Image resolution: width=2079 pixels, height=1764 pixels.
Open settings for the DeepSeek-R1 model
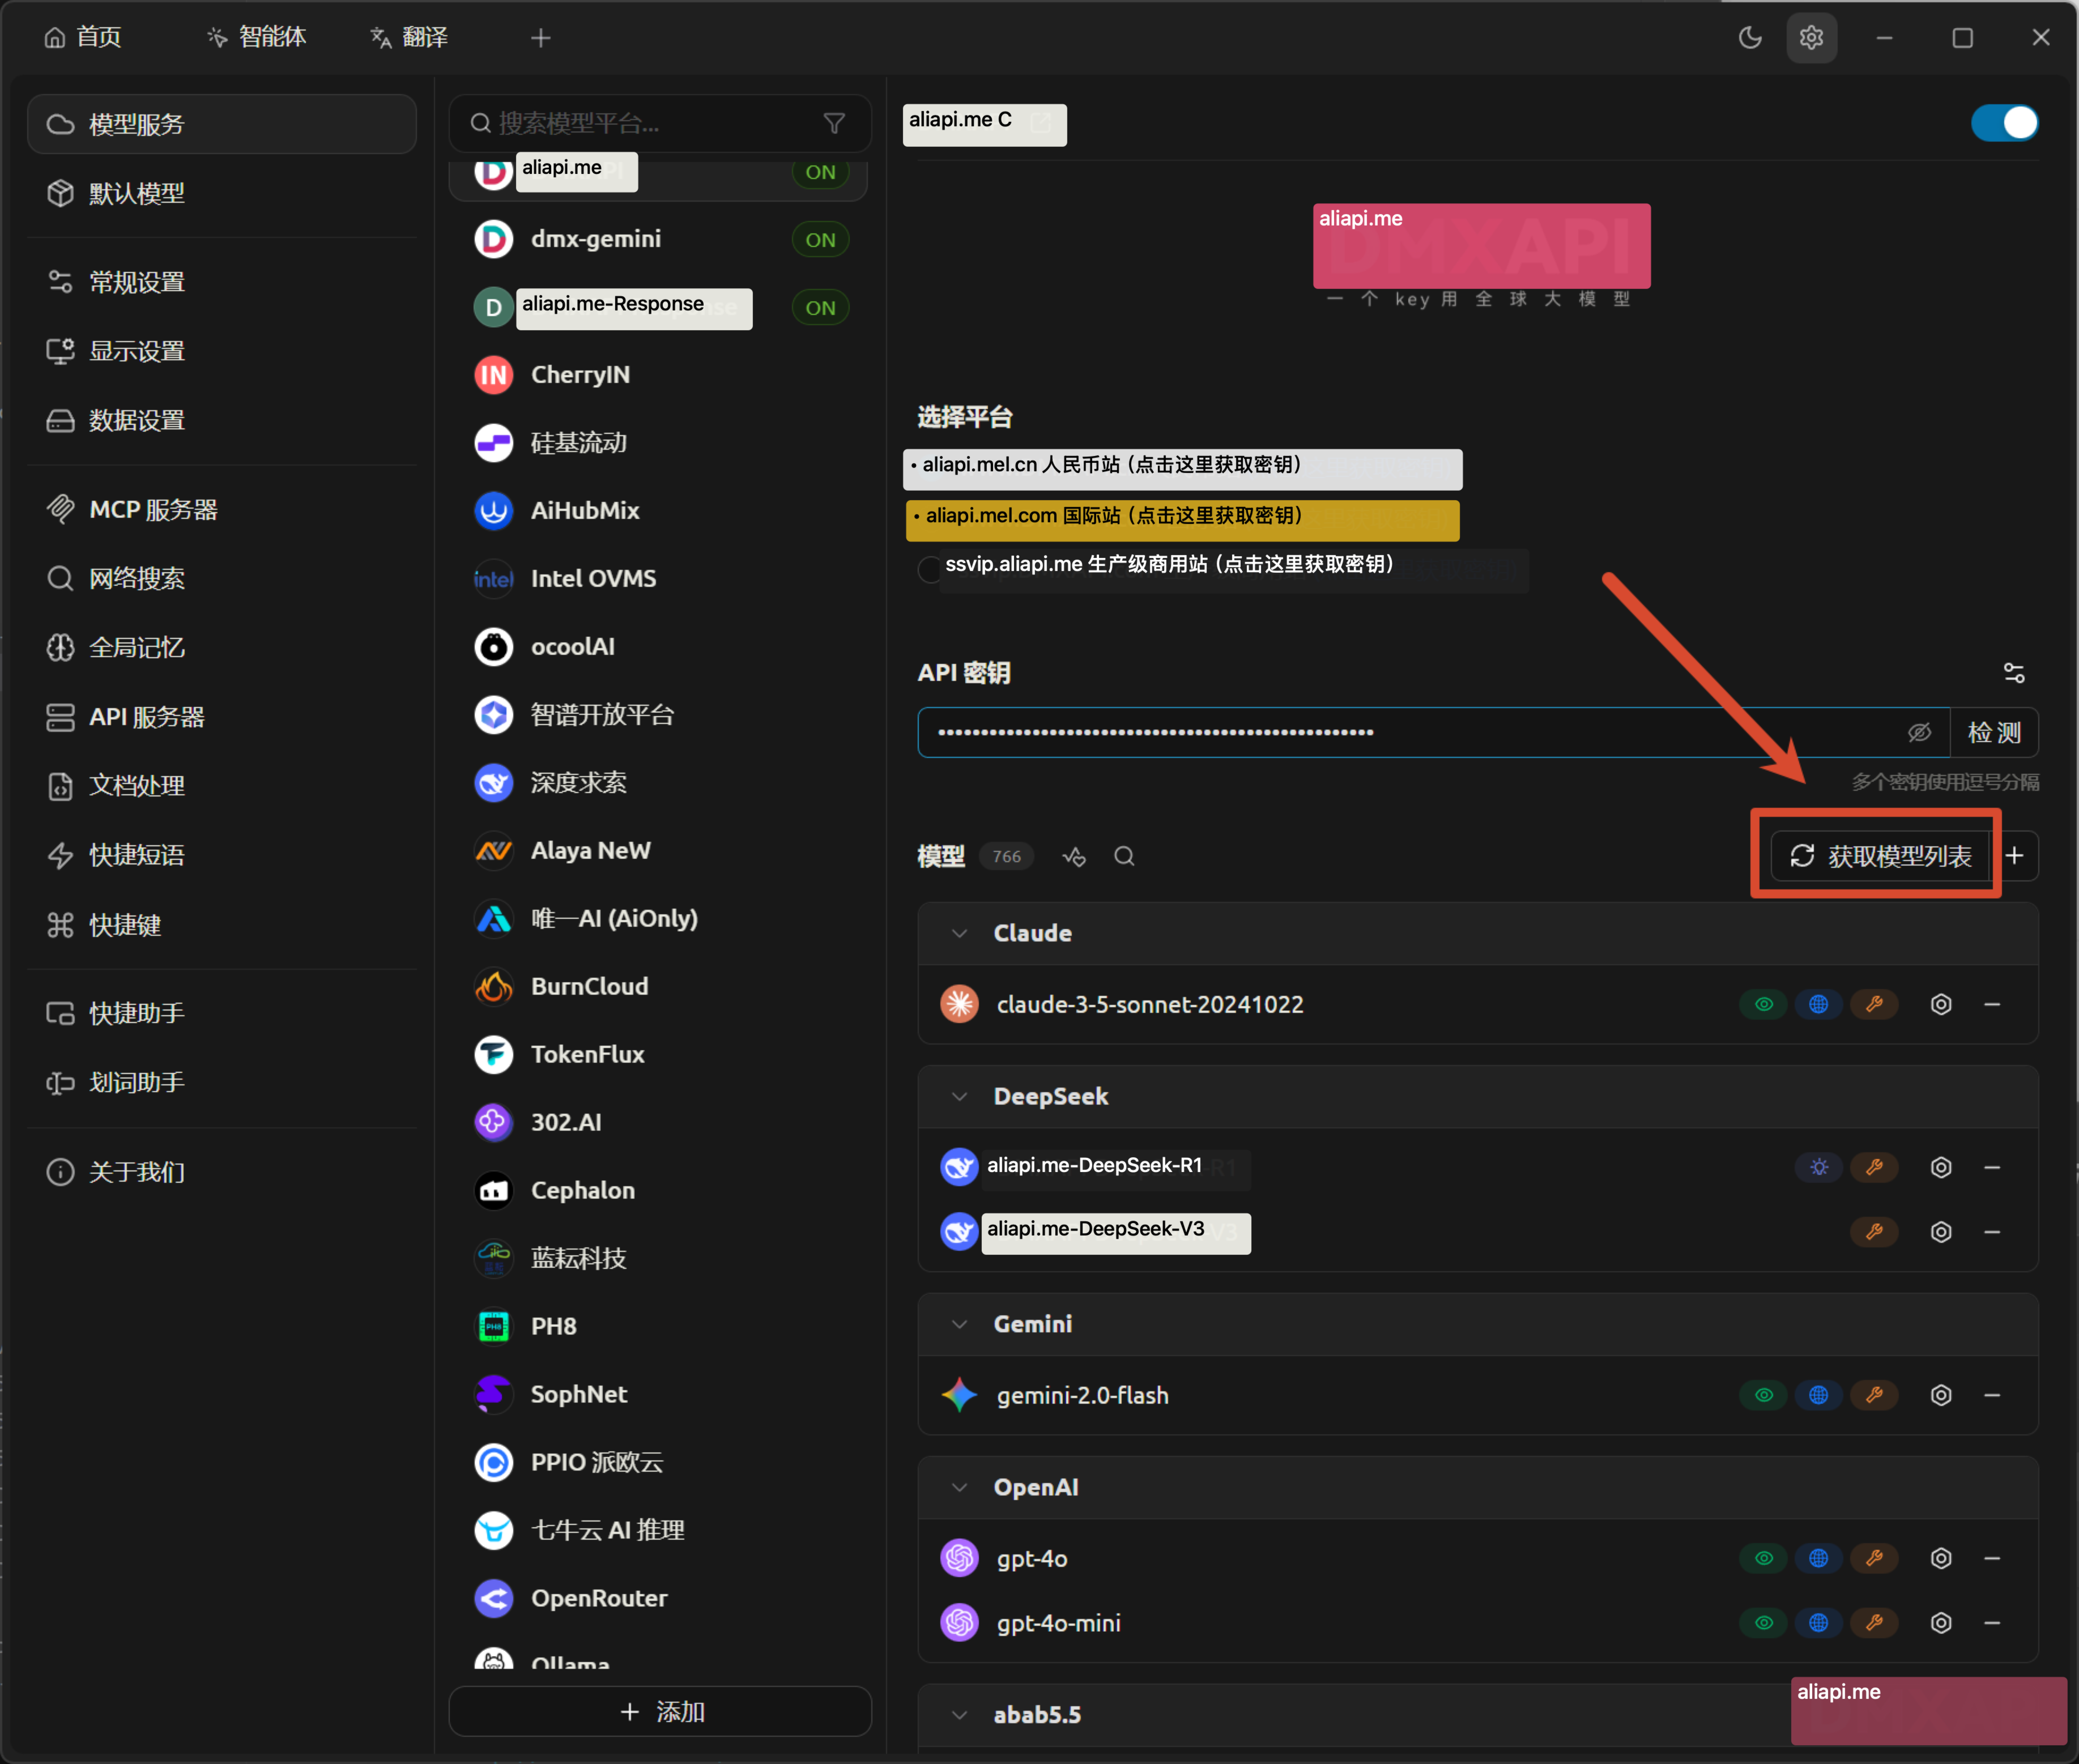point(1941,1167)
